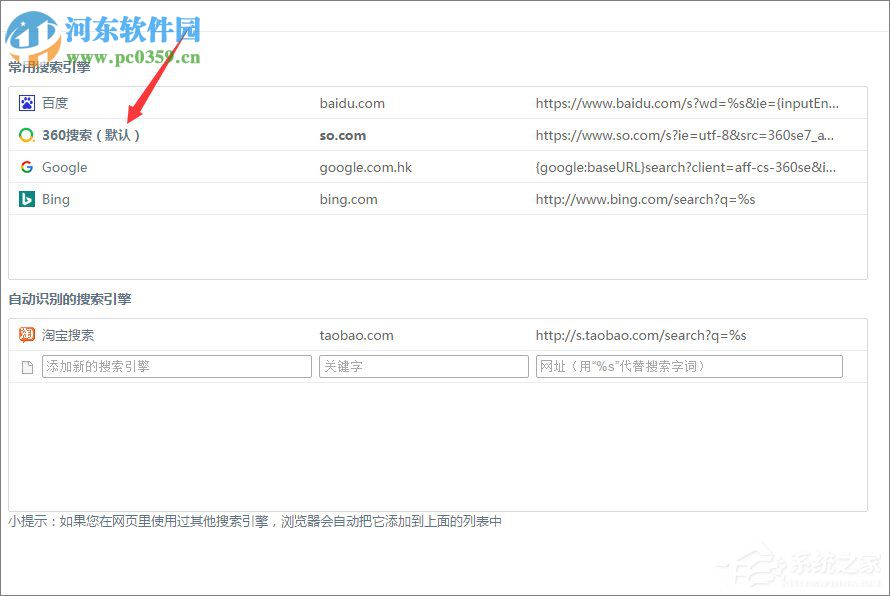The width and height of the screenshot is (890, 596).
Task: Click the Google baseURL search cell
Action: click(686, 167)
